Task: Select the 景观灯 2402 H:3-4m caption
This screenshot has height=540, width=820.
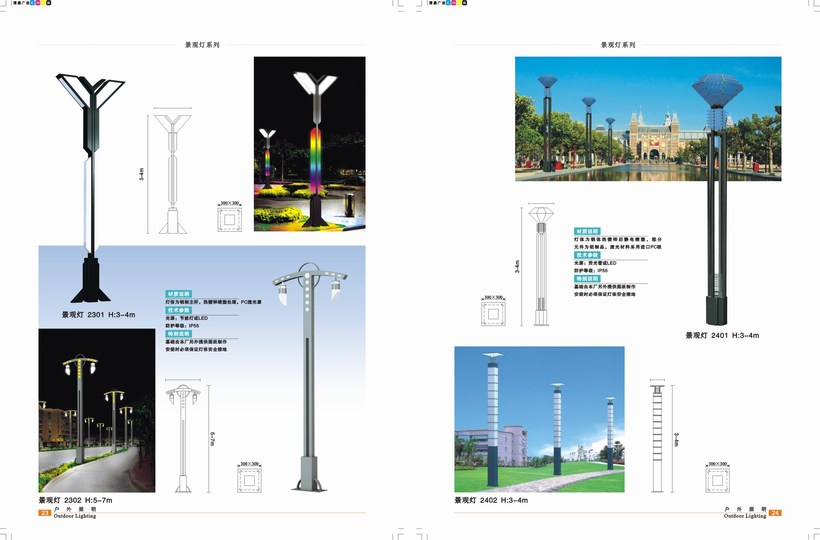Action: [x=490, y=499]
